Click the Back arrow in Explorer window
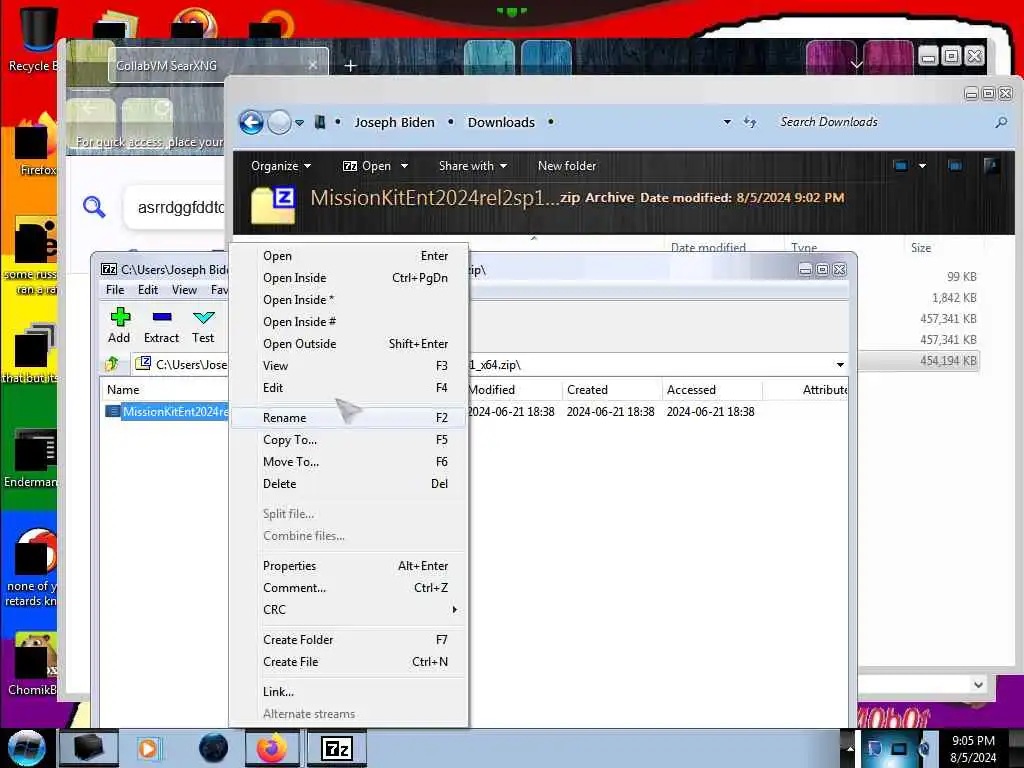Viewport: 1024px width, 768px height. 251,122
